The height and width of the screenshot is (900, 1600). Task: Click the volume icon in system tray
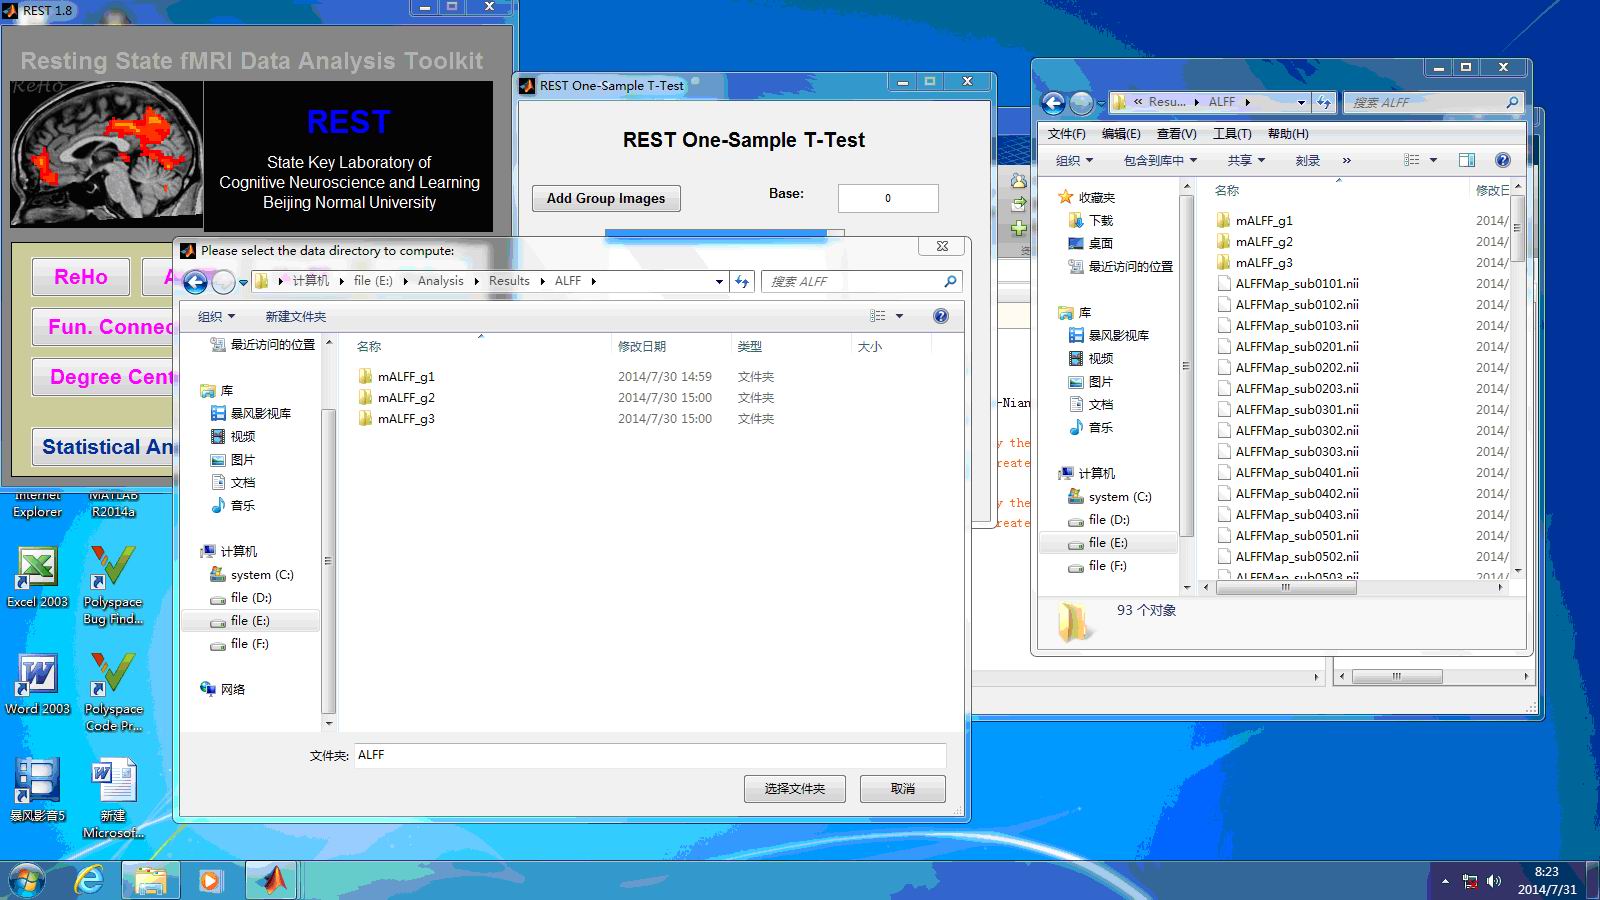coord(1494,881)
